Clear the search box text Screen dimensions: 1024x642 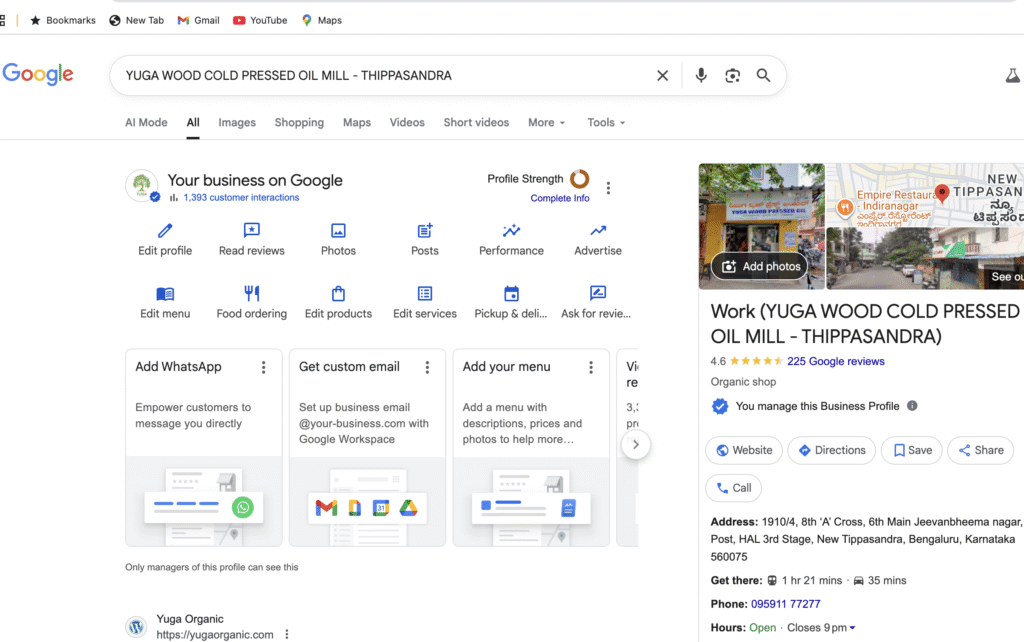(662, 76)
